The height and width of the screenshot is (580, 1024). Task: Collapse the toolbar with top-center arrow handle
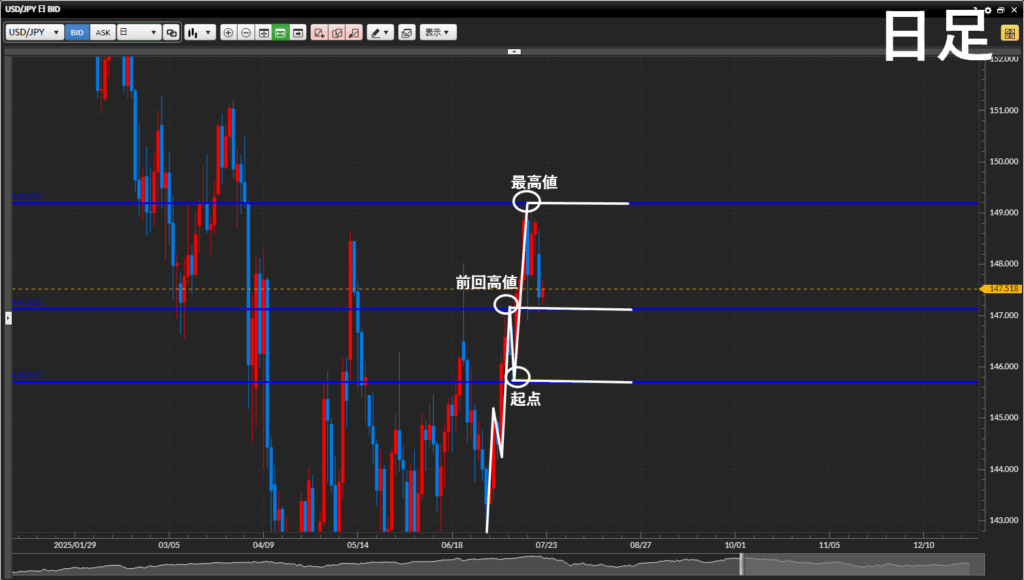[x=515, y=51]
